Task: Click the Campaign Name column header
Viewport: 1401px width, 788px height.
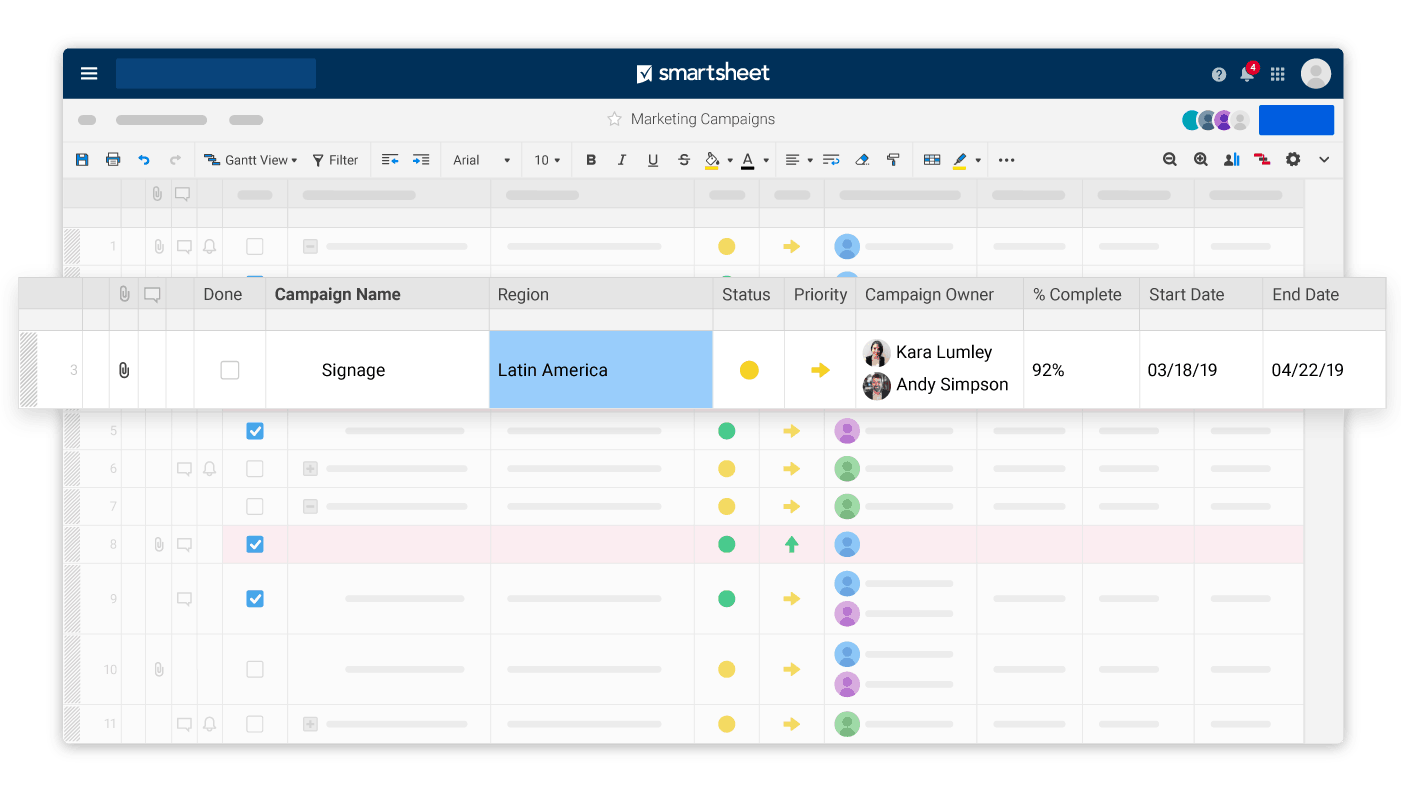Action: [x=337, y=294]
